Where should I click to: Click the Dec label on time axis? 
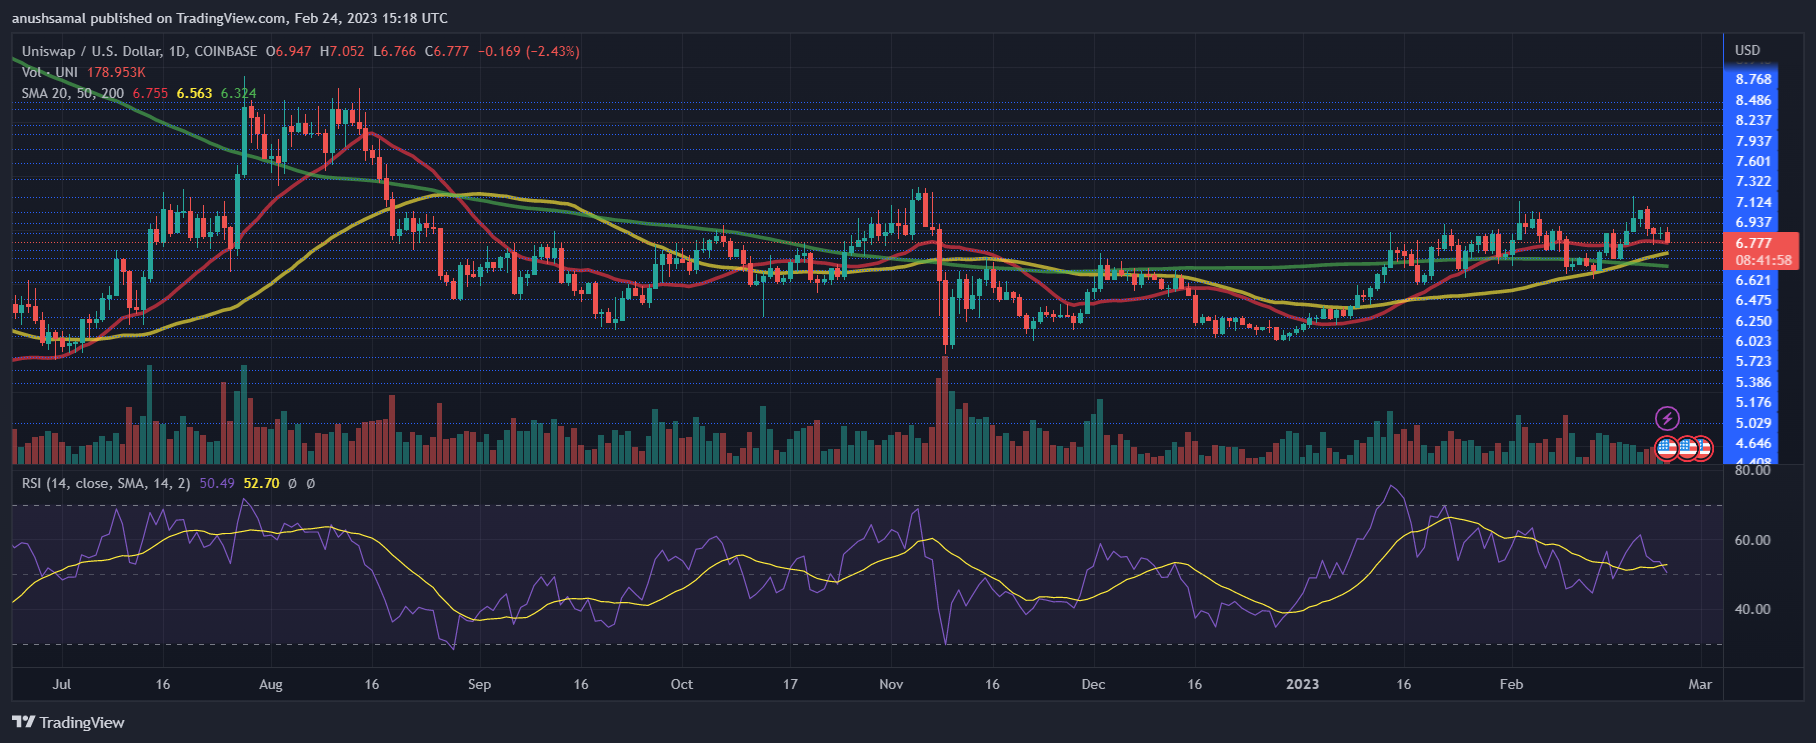[1093, 684]
